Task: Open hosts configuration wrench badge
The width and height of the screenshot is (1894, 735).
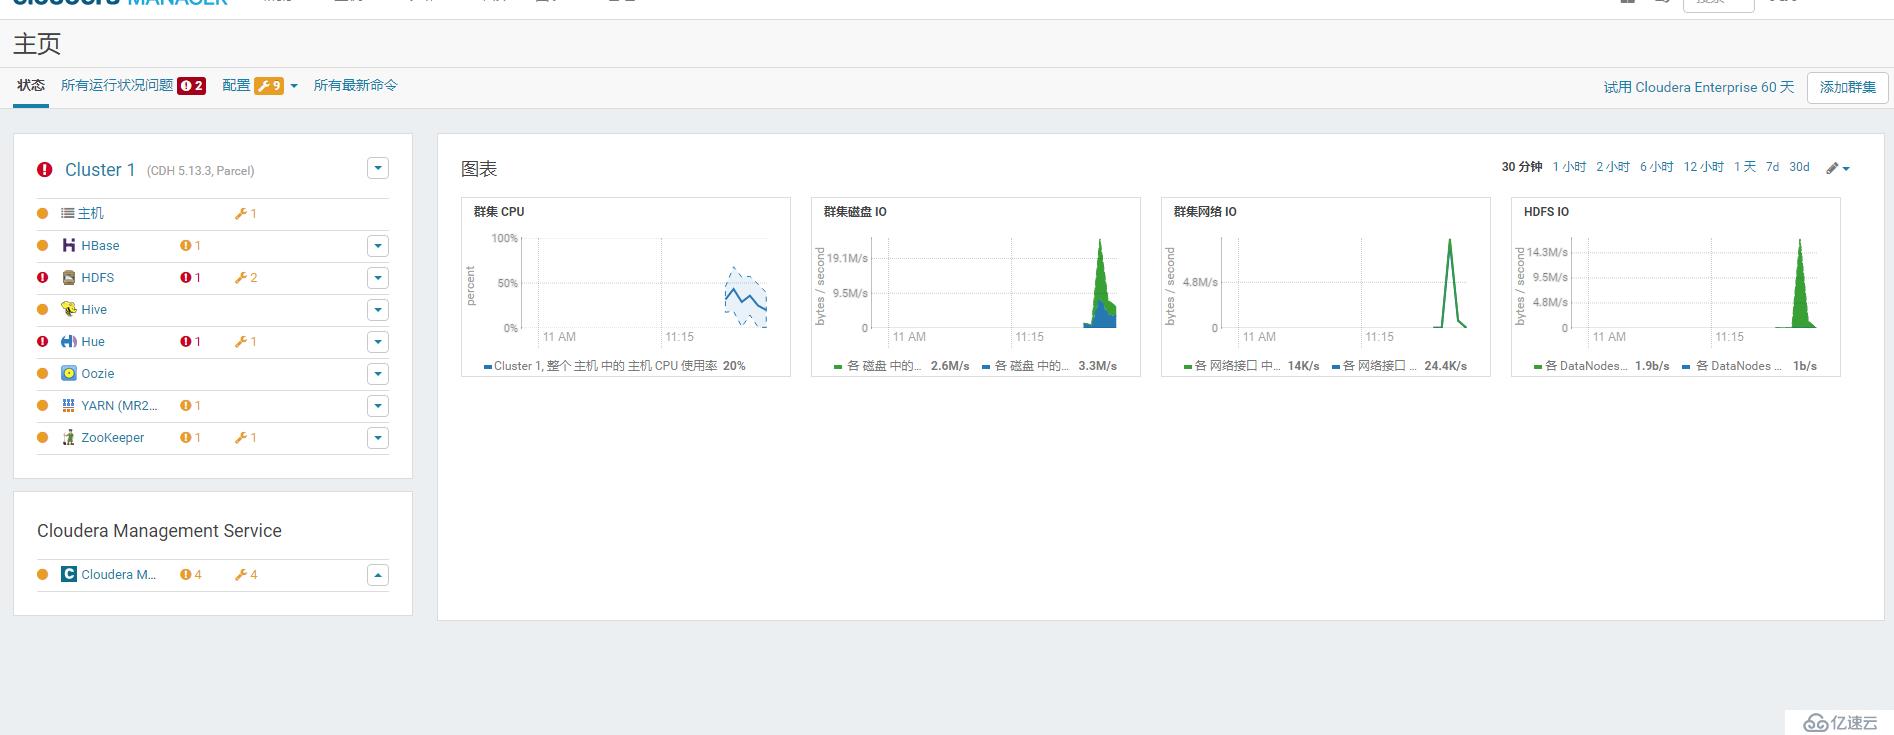Action: pos(246,213)
